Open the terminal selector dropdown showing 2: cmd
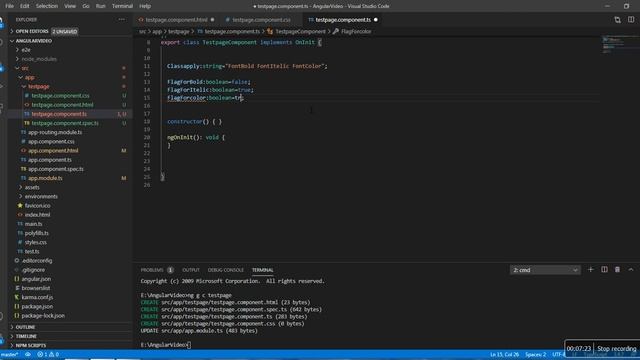The width and height of the screenshot is (640, 360). coord(545,270)
